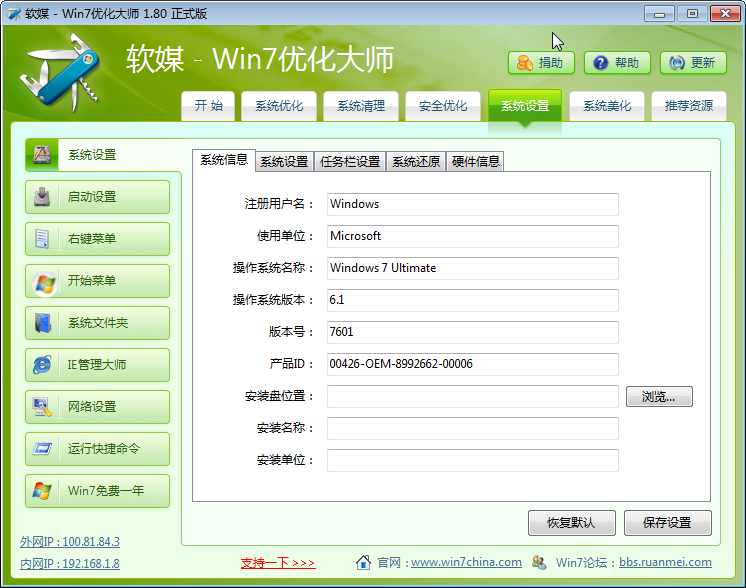Click the red 支持一下 >>> link
This screenshot has height=588, width=746.
click(278, 563)
